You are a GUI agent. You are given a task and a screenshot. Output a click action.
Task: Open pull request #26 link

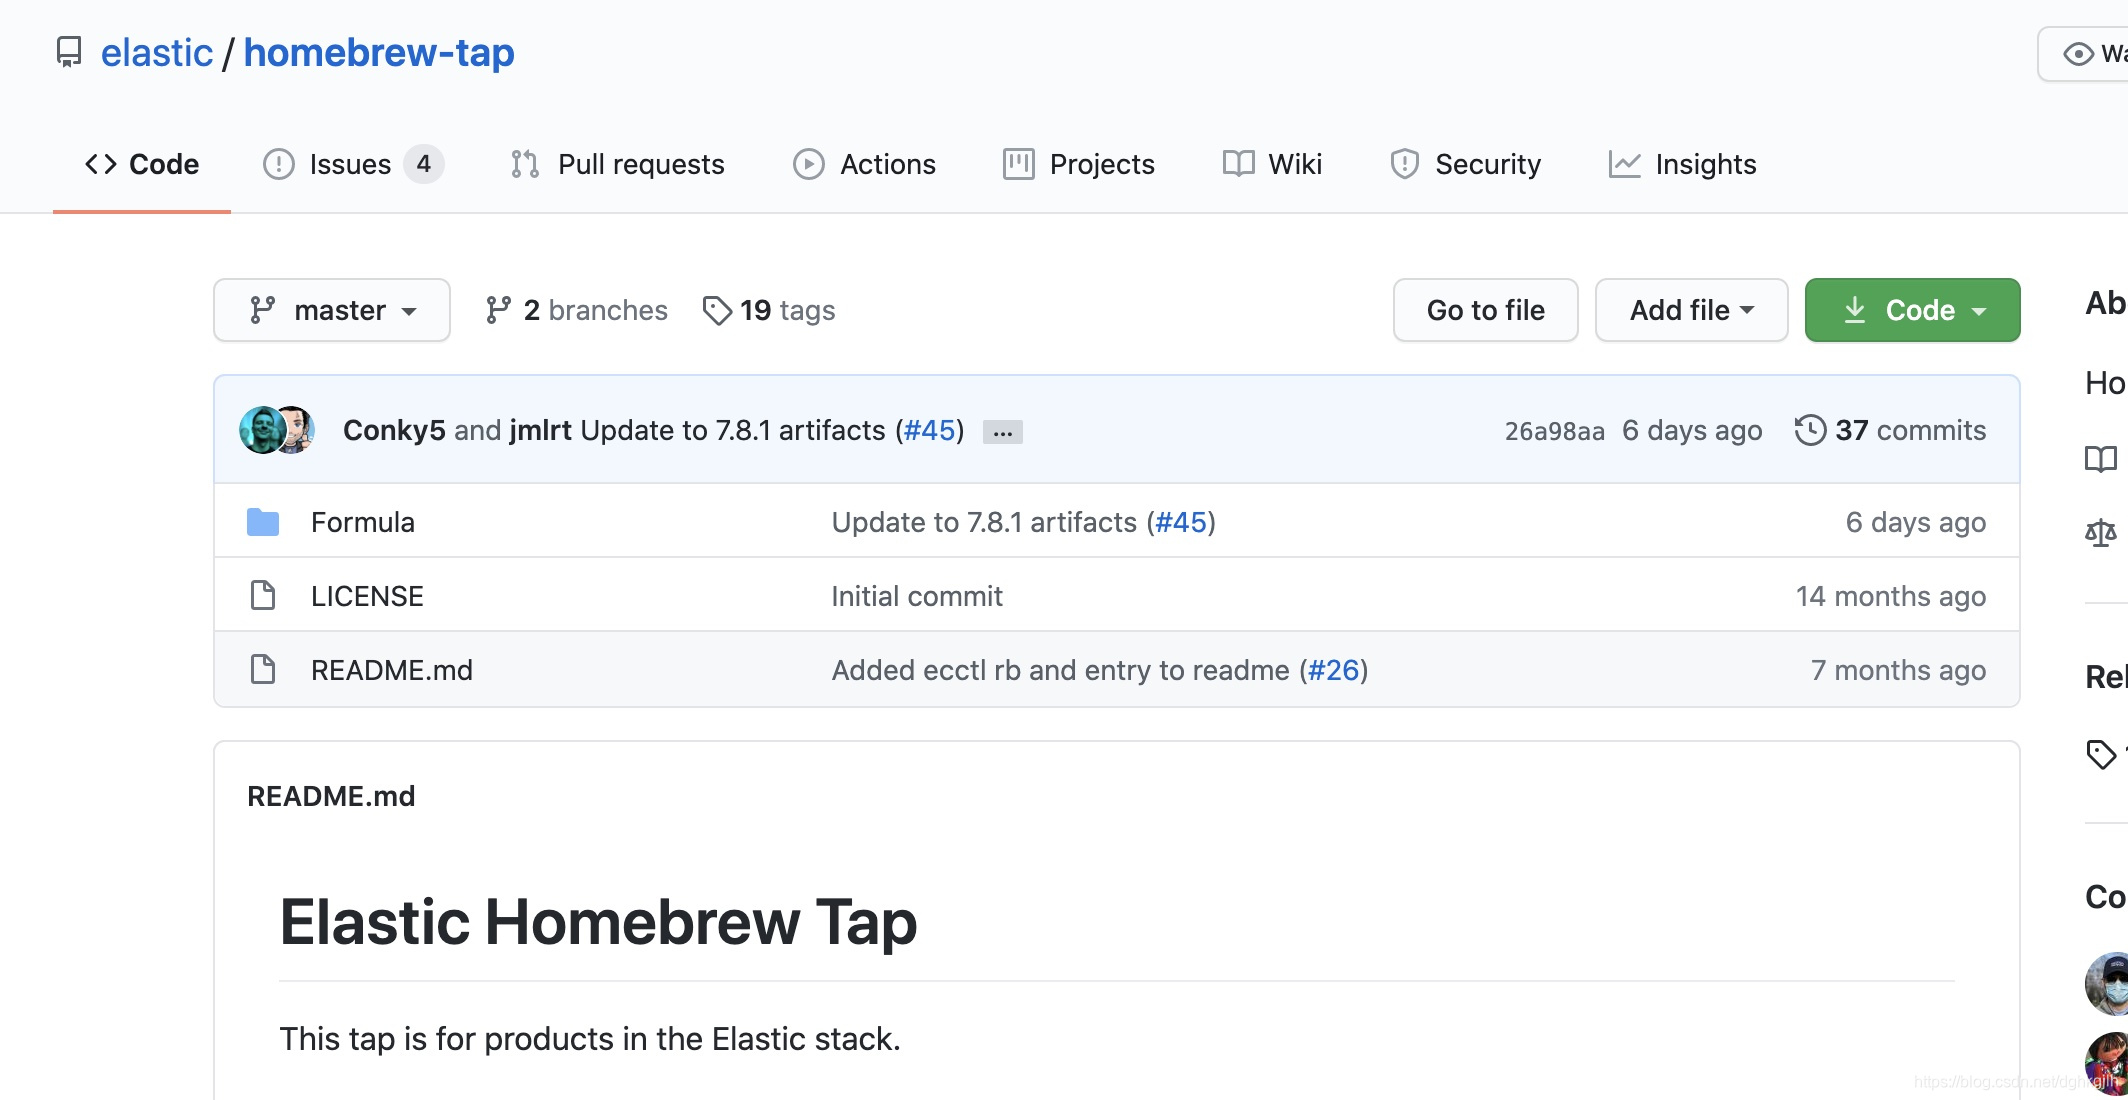point(1334,670)
